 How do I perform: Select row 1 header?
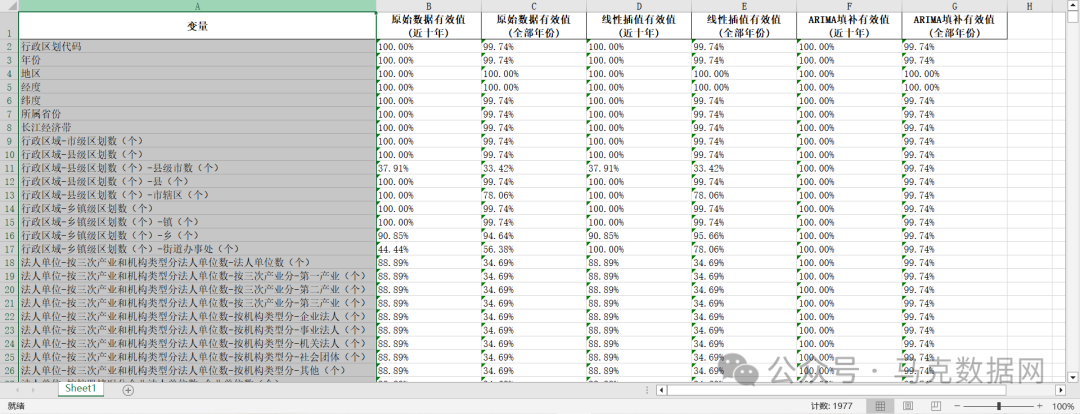coord(9,26)
